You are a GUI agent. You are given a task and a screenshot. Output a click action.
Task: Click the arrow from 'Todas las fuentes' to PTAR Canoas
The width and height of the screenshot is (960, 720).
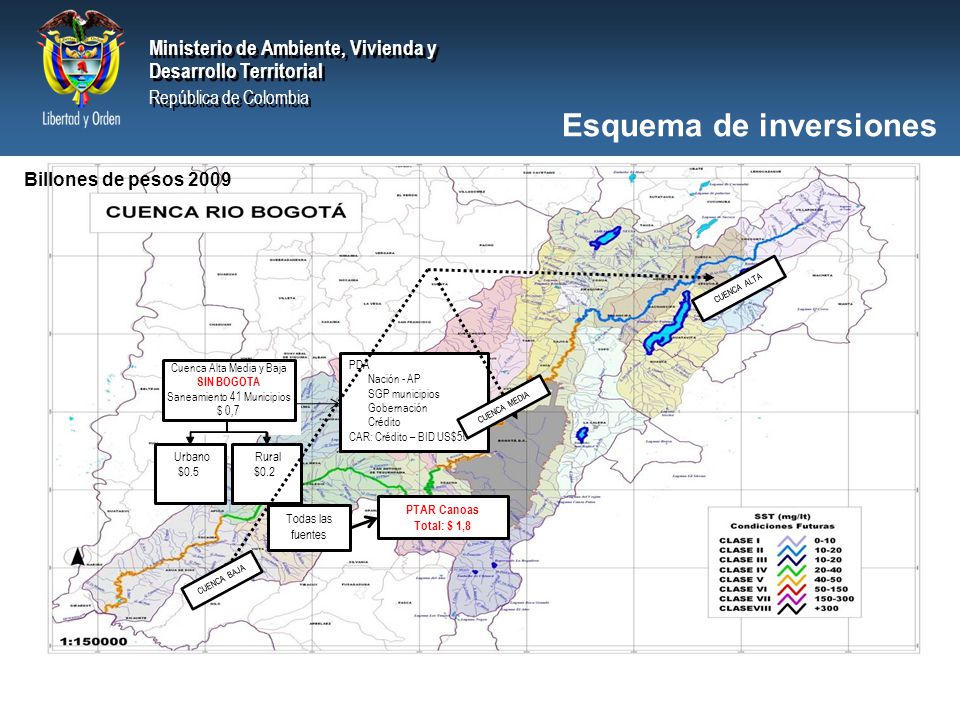(364, 523)
